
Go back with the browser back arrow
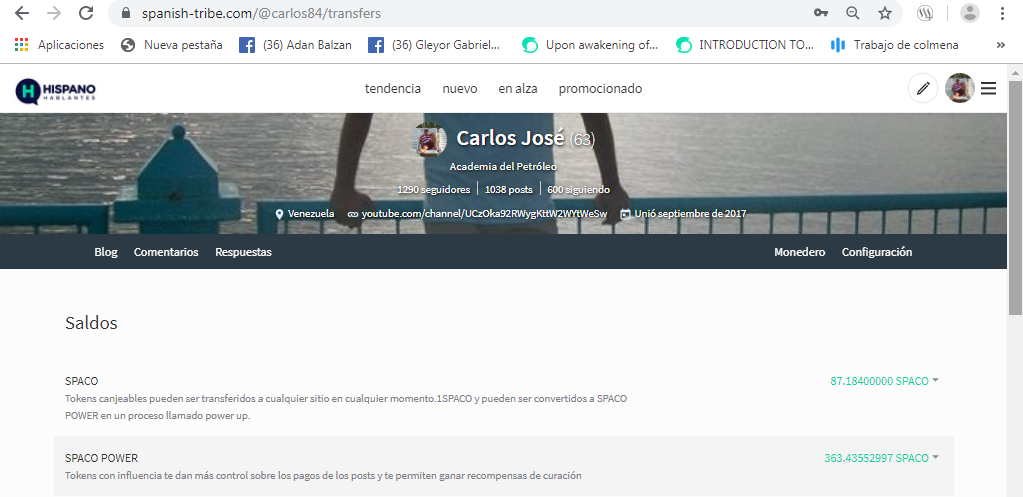[x=22, y=13]
